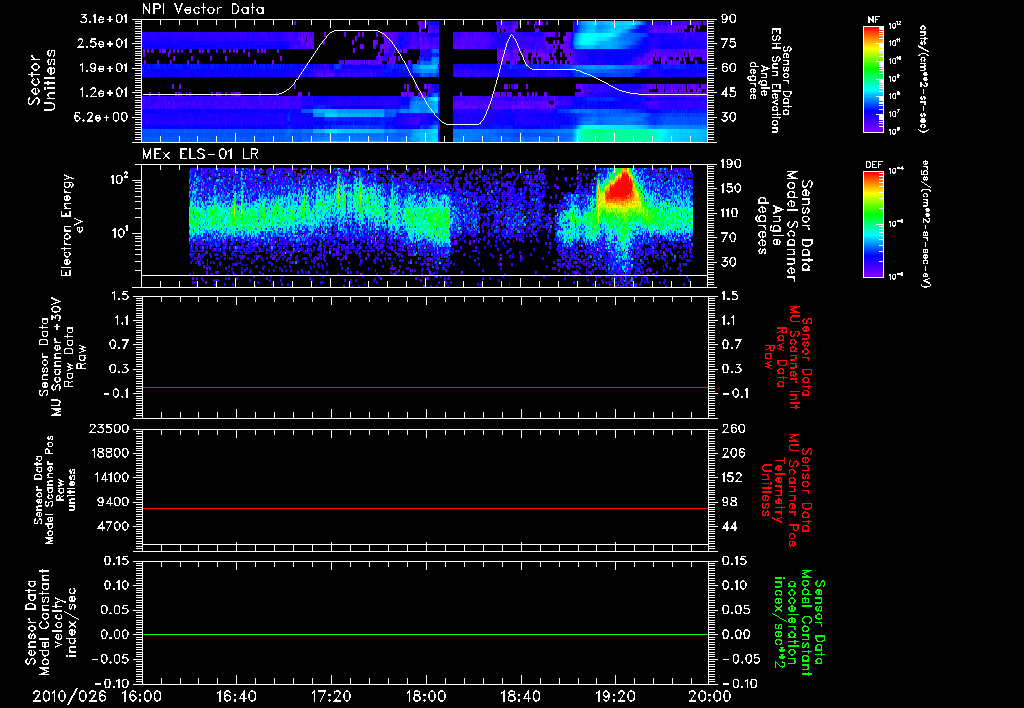The image size is (1024, 708).
Task: Click the "1.9e+01" sector tick label
Action: click(105, 68)
